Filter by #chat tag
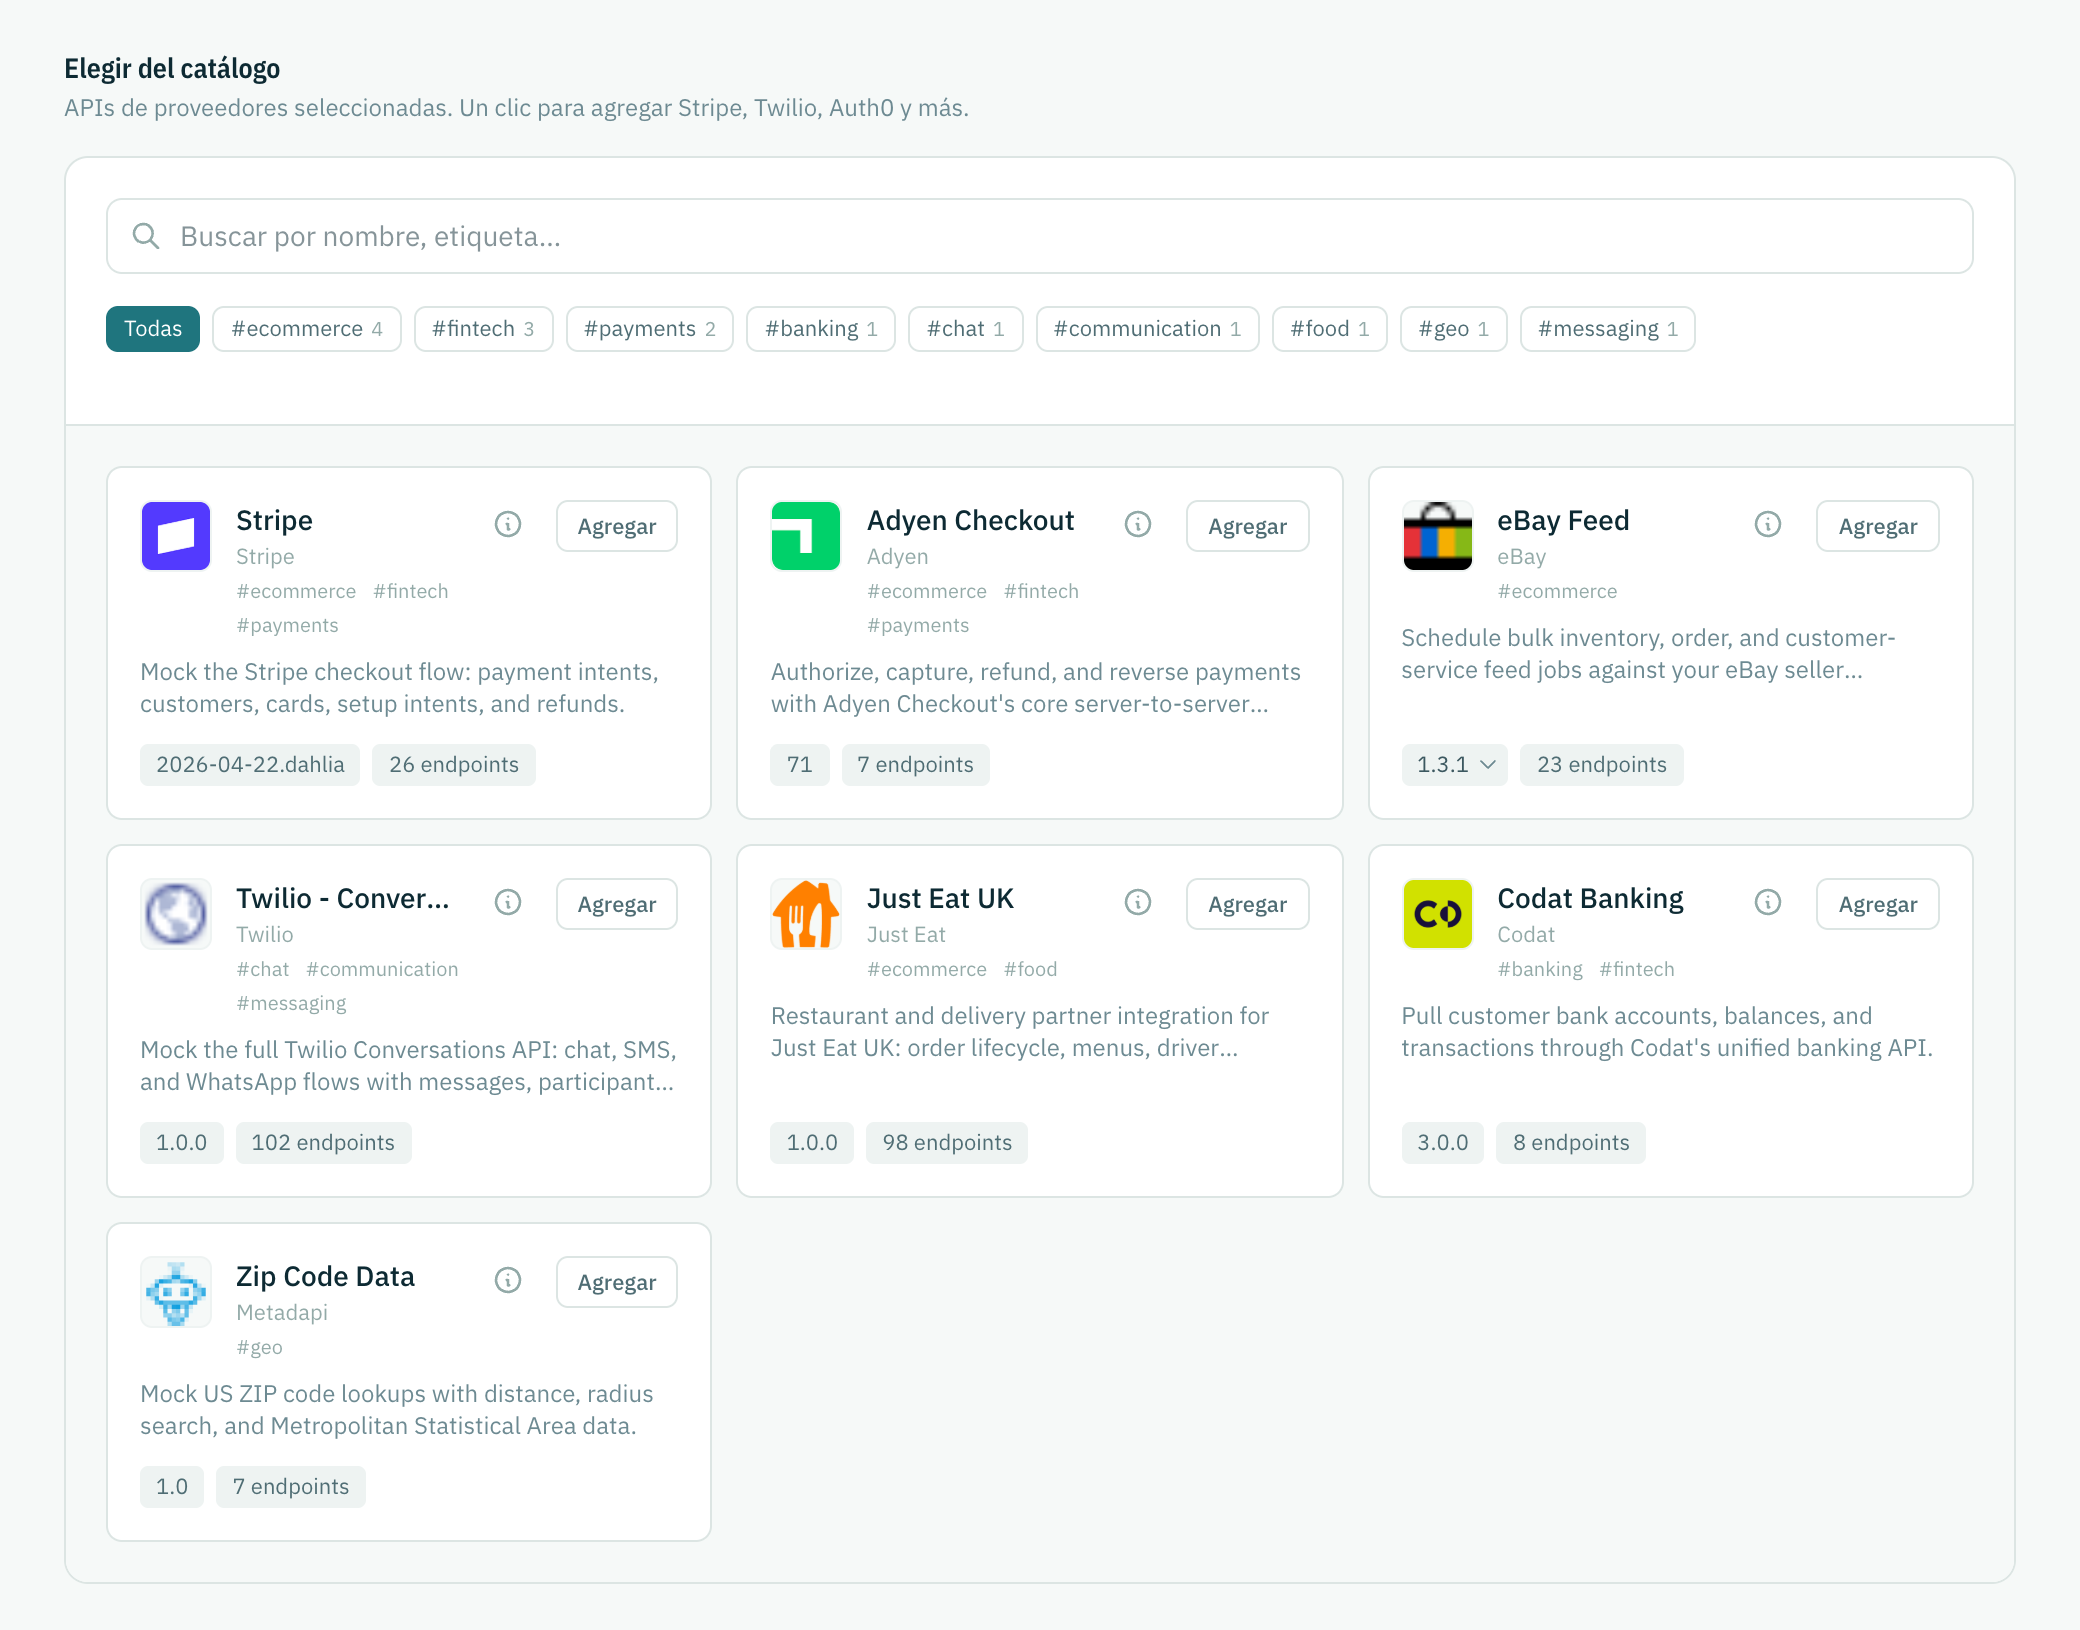 pyautogui.click(x=966, y=329)
